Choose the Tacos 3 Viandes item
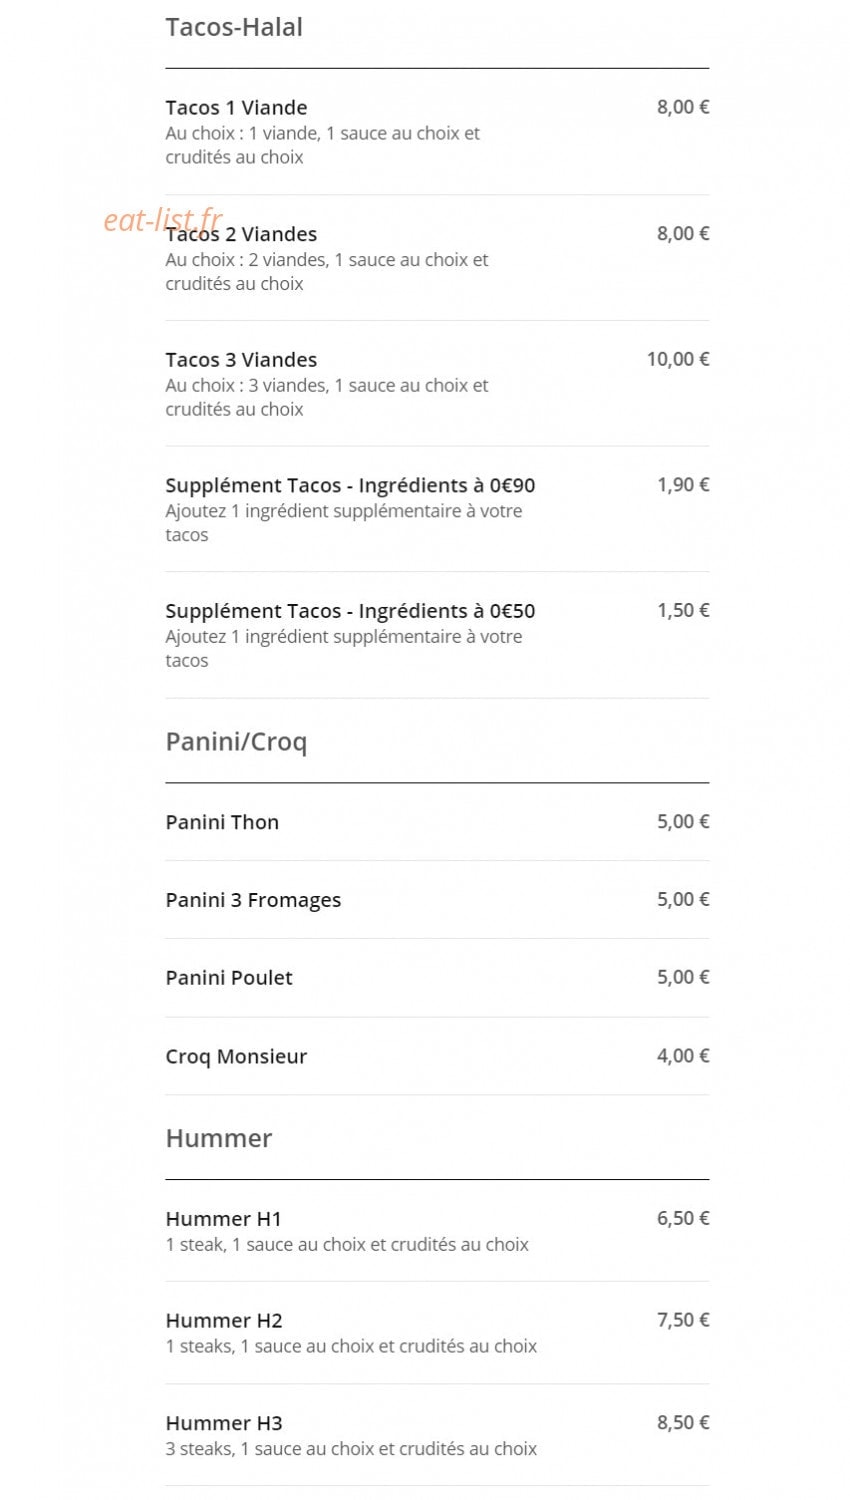 click(437, 384)
